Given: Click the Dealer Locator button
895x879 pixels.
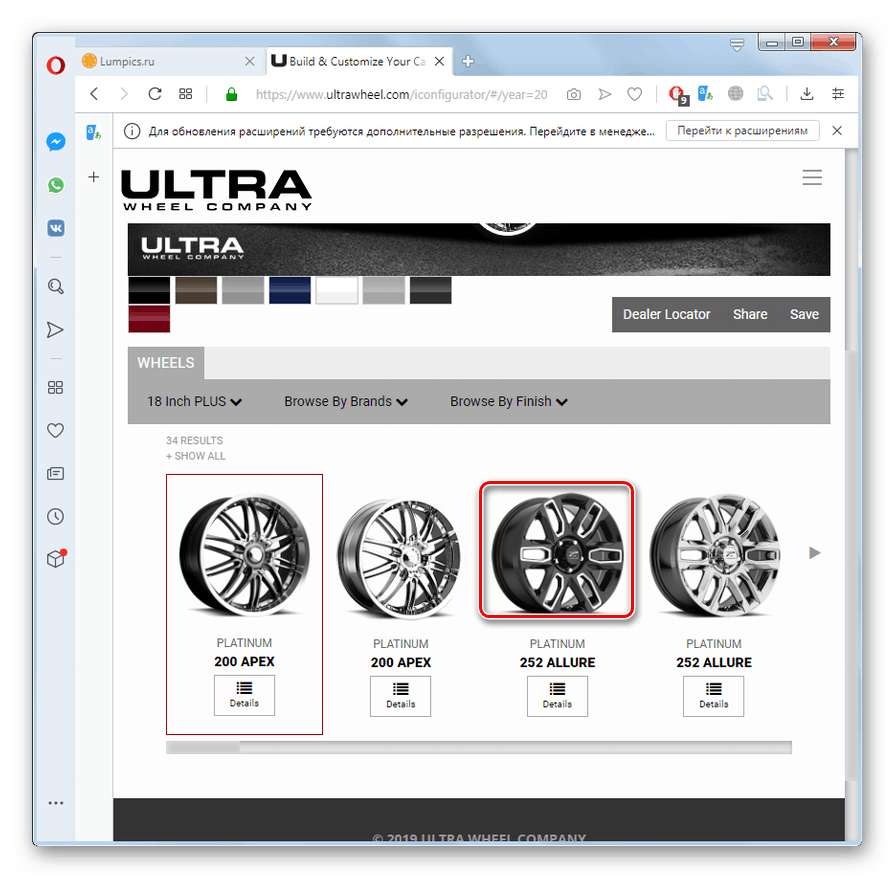Looking at the screenshot, I should click(x=666, y=314).
